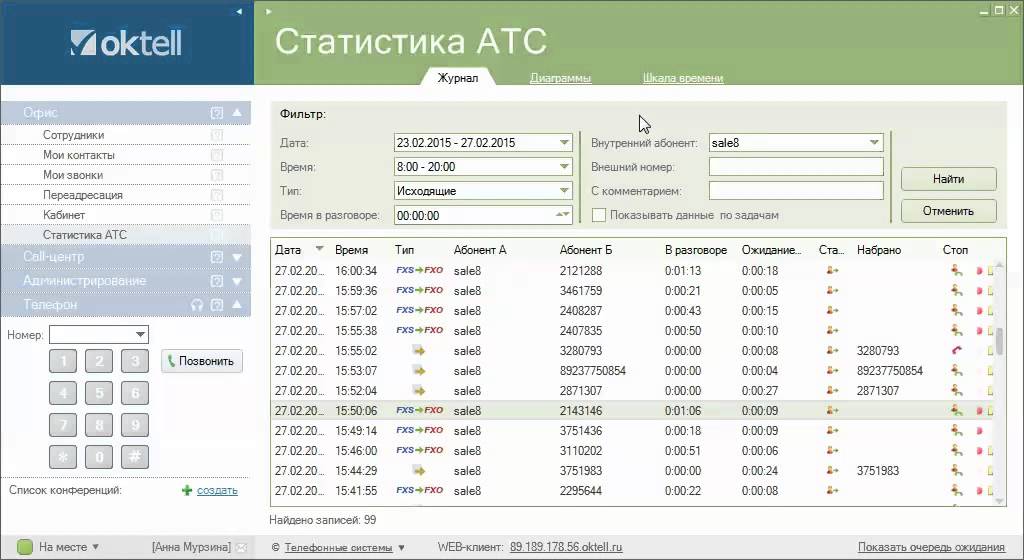This screenshot has height=560, width=1024.
Task: Click the status person icon in the 15:59:36 row
Action: pos(832,290)
